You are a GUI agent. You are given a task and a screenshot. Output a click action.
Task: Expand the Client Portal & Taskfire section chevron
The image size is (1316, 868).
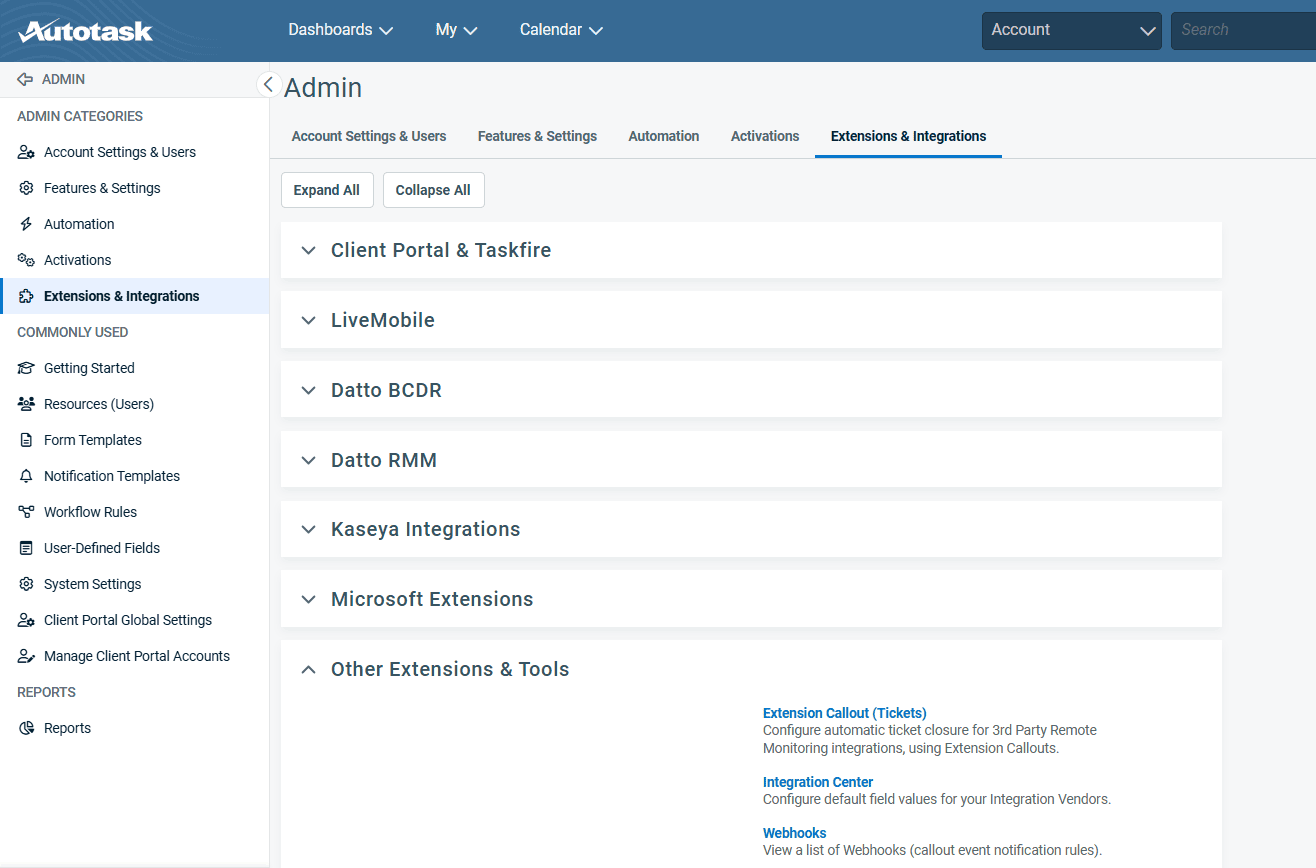pyautogui.click(x=308, y=251)
